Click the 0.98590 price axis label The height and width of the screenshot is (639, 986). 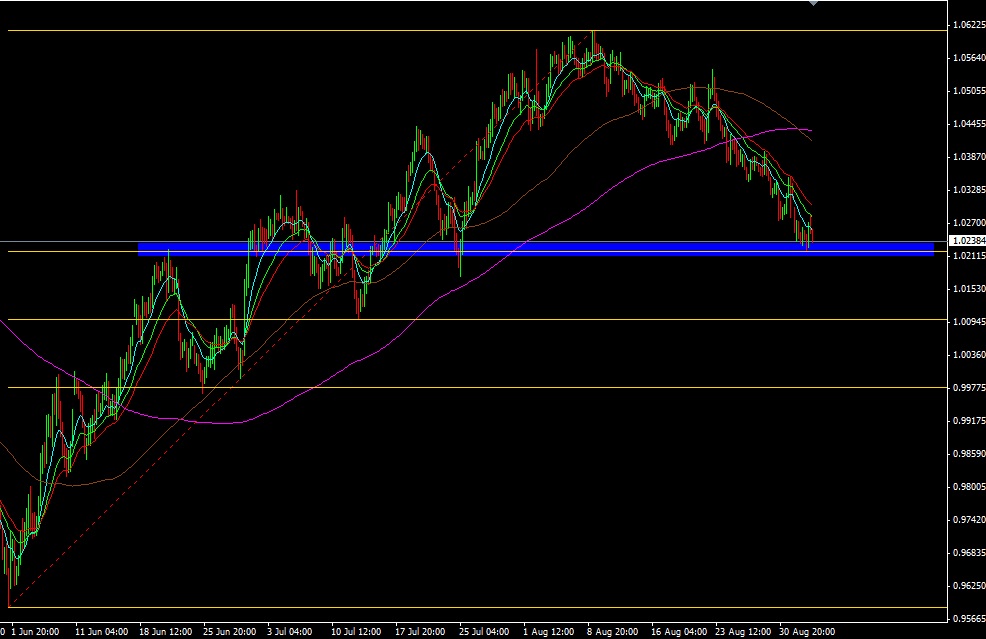point(969,453)
